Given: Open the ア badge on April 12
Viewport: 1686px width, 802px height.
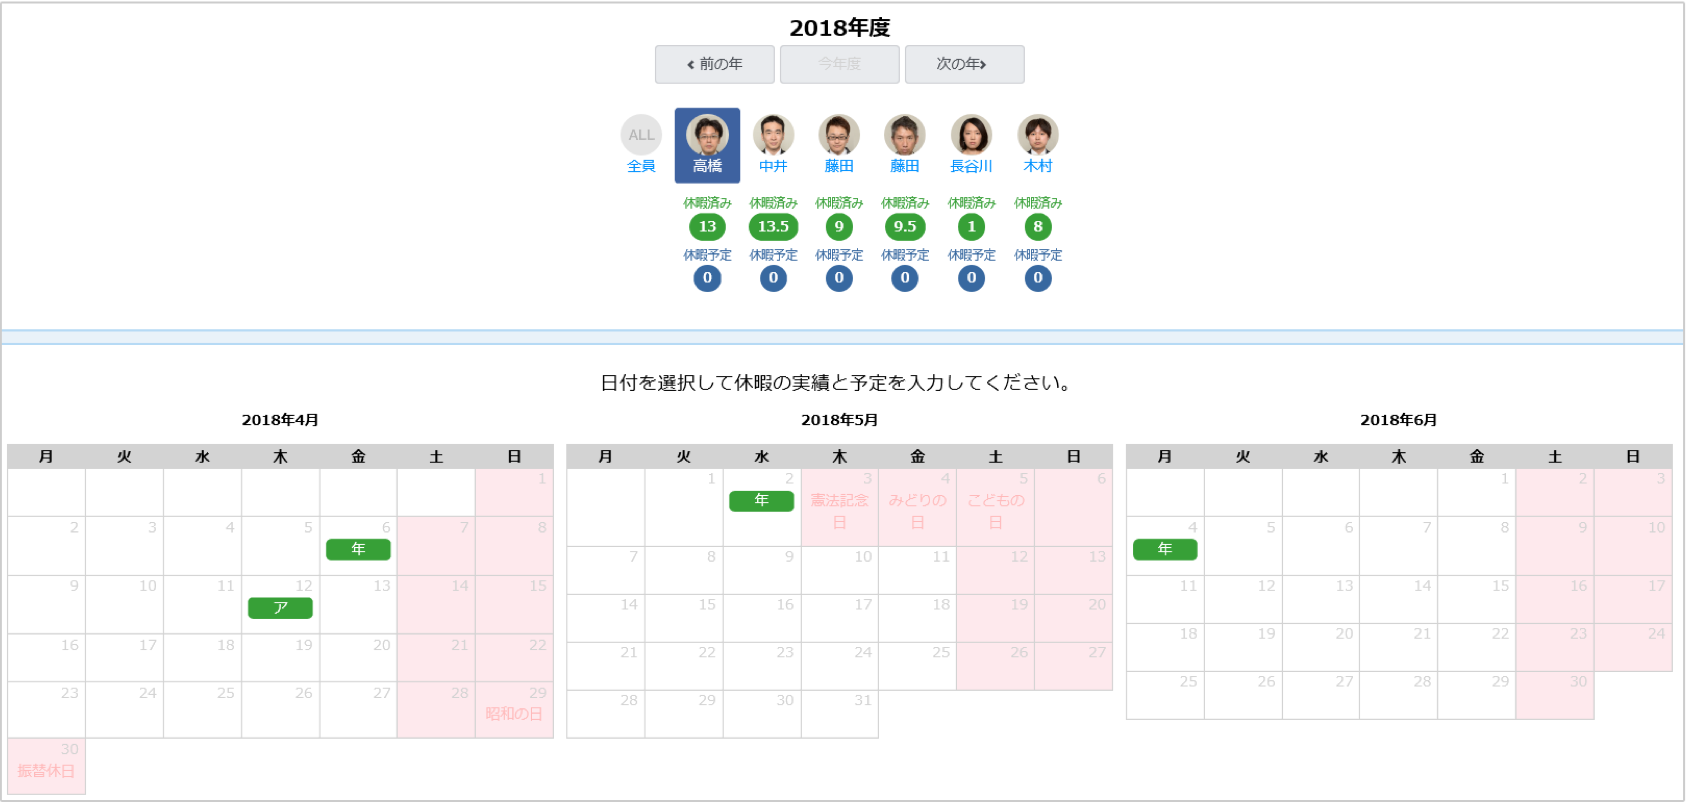Looking at the screenshot, I should [280, 608].
